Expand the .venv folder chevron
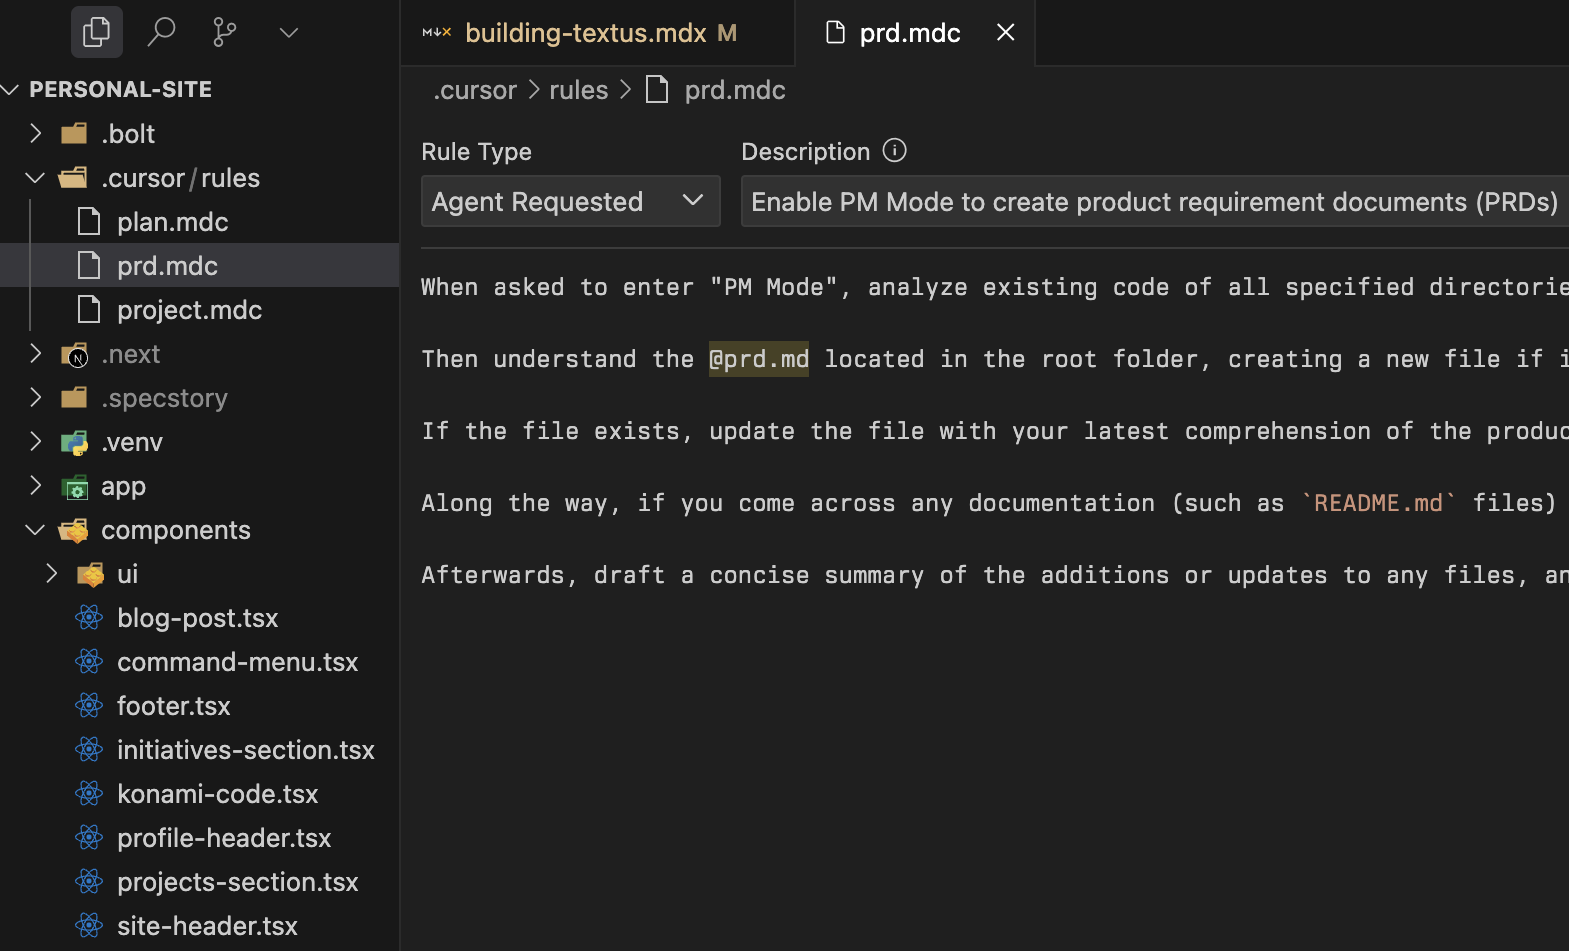 click(36, 441)
